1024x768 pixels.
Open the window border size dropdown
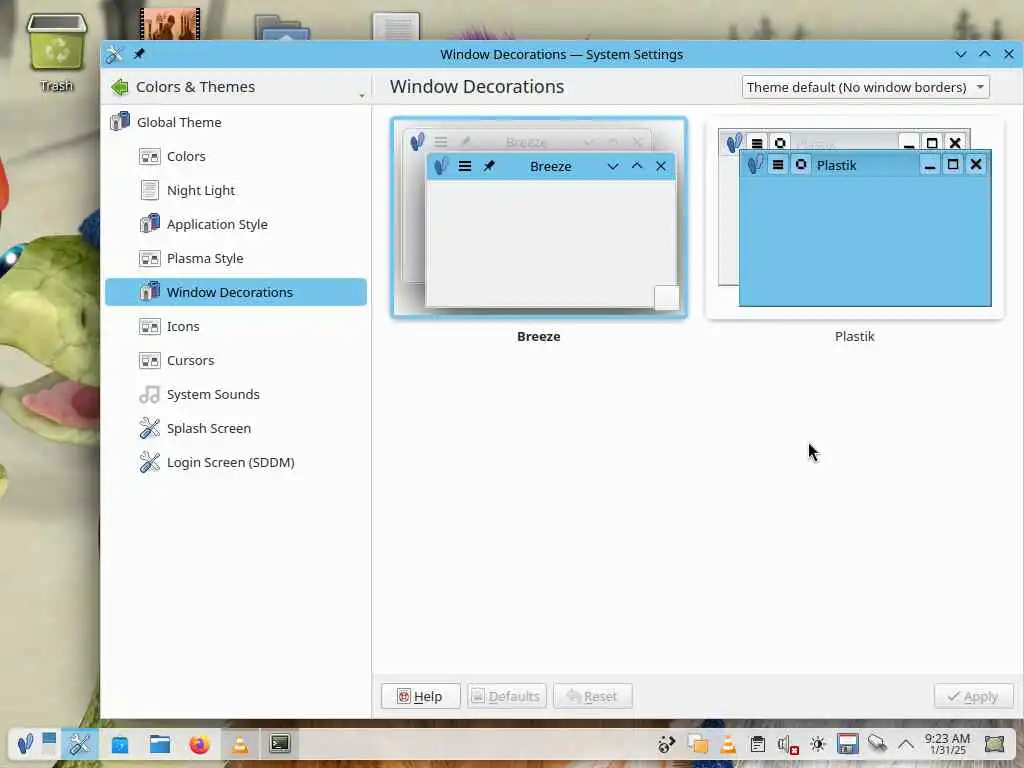click(x=865, y=87)
